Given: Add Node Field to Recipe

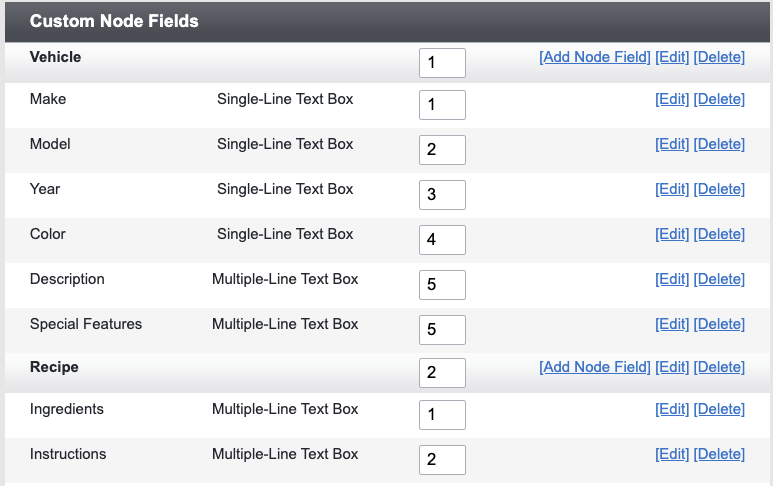Looking at the screenshot, I should (595, 367).
